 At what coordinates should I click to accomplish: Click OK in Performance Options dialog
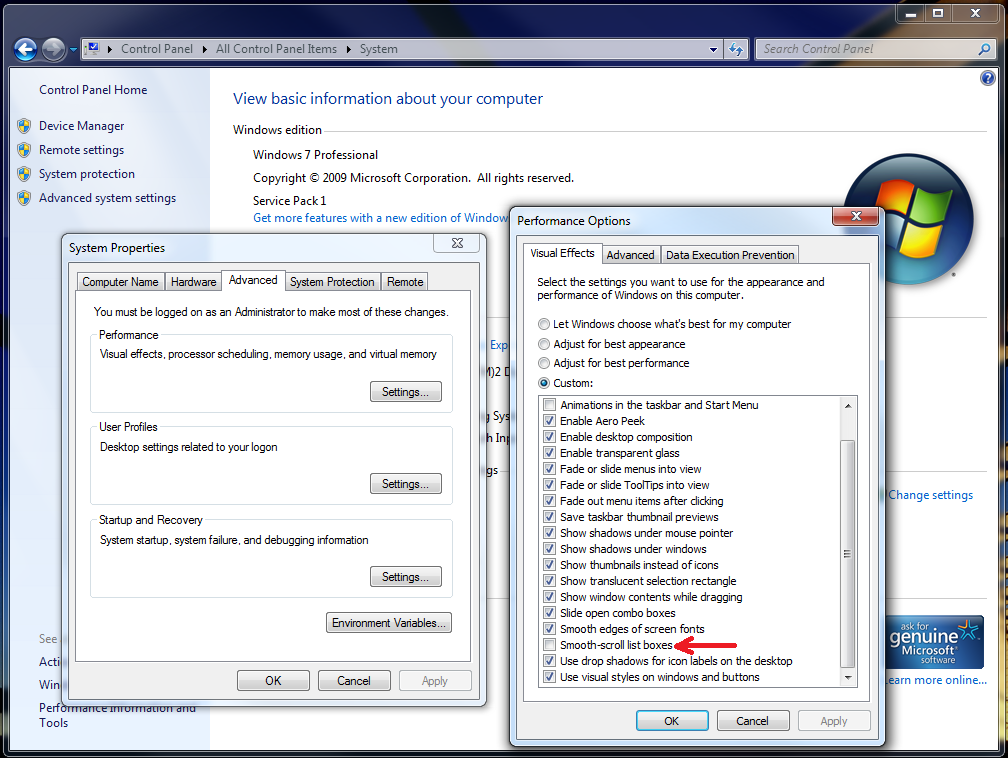(672, 721)
